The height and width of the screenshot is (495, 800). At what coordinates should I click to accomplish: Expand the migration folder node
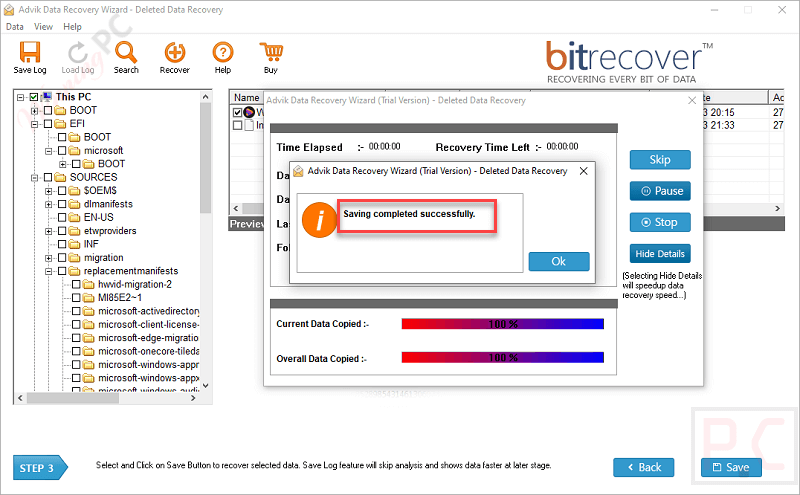49,258
